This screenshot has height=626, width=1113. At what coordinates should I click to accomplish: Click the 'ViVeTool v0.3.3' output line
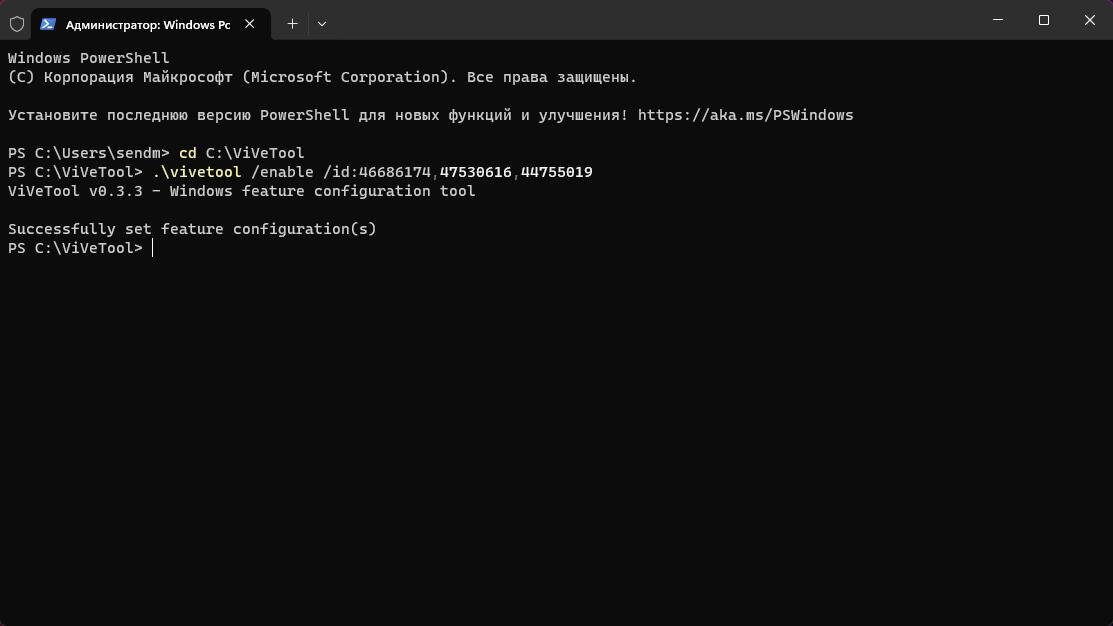(241, 191)
